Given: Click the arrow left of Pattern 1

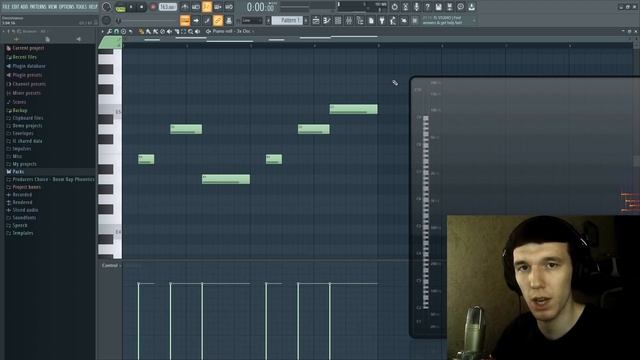Looking at the screenshot, I should click(268, 20).
